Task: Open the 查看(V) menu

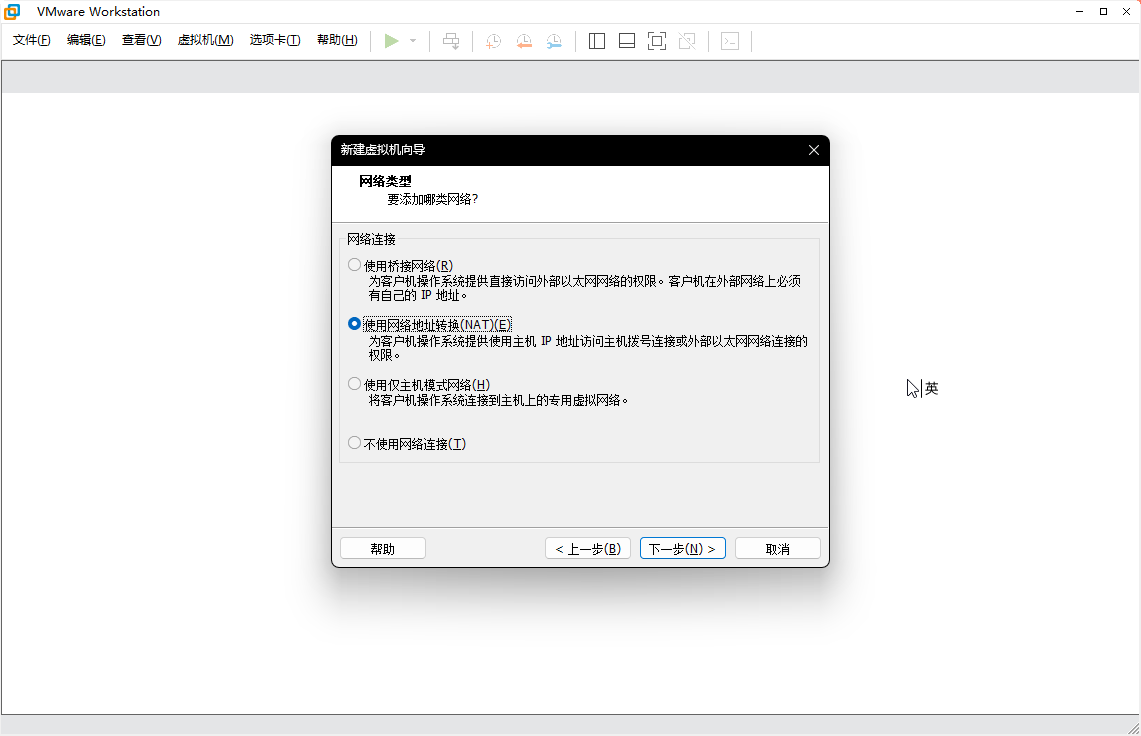Action: [141, 40]
